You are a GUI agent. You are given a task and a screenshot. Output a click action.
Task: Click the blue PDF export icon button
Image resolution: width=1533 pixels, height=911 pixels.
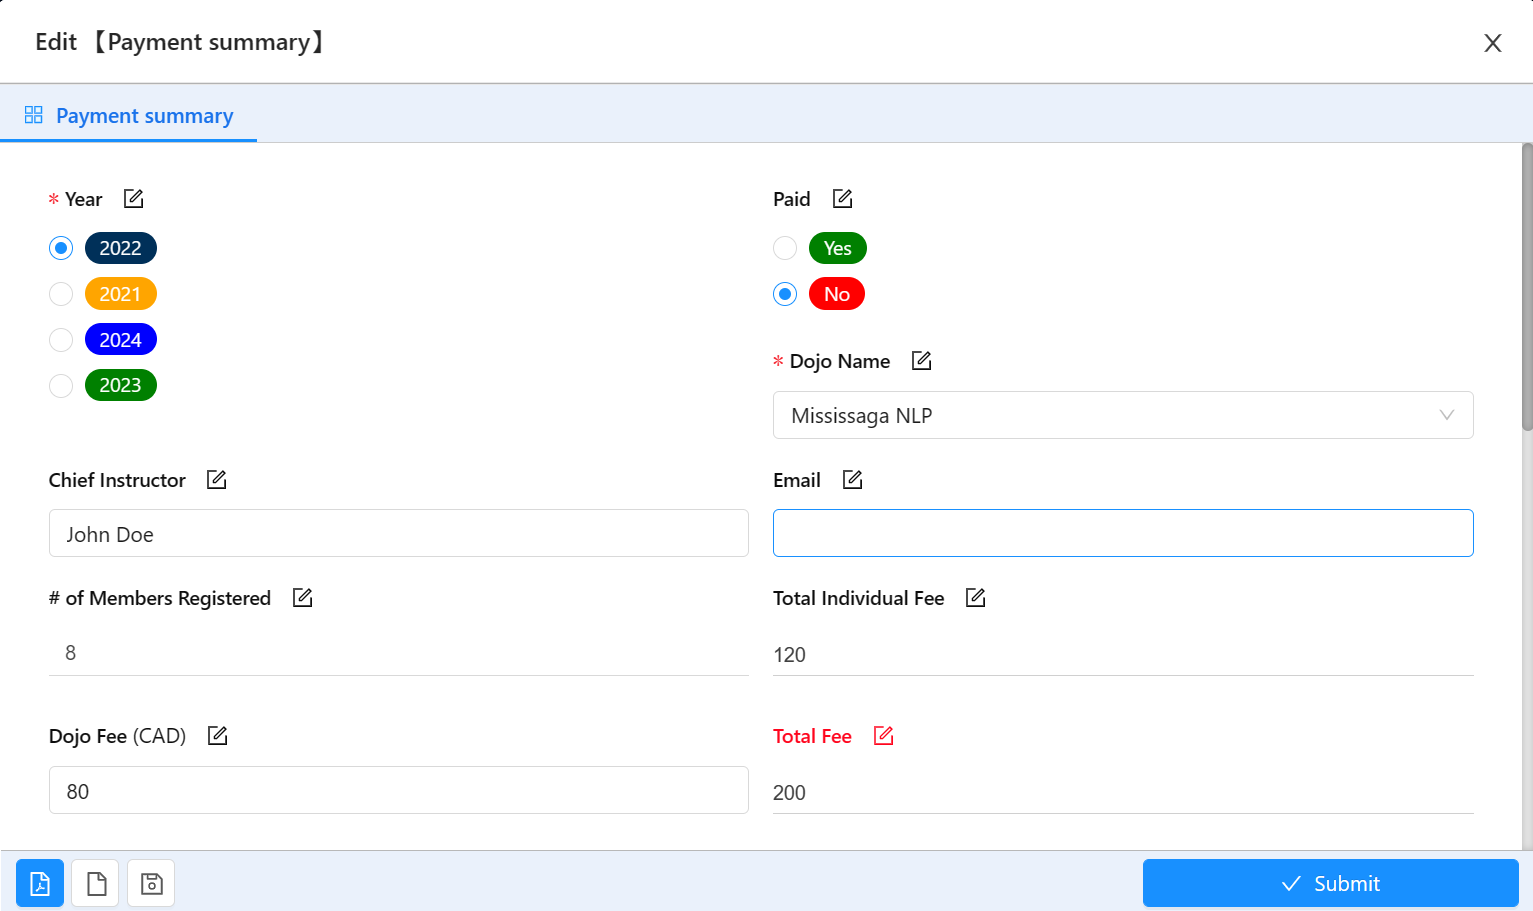(x=40, y=883)
